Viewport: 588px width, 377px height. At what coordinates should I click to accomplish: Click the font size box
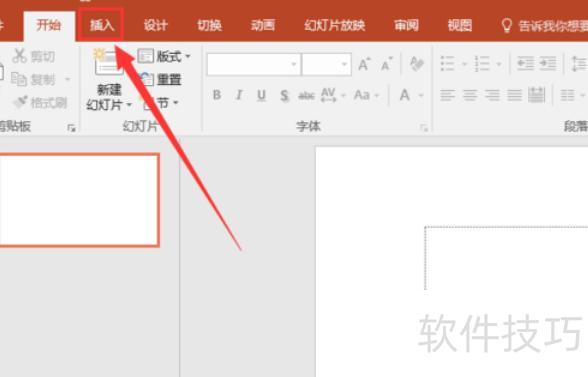(326, 64)
